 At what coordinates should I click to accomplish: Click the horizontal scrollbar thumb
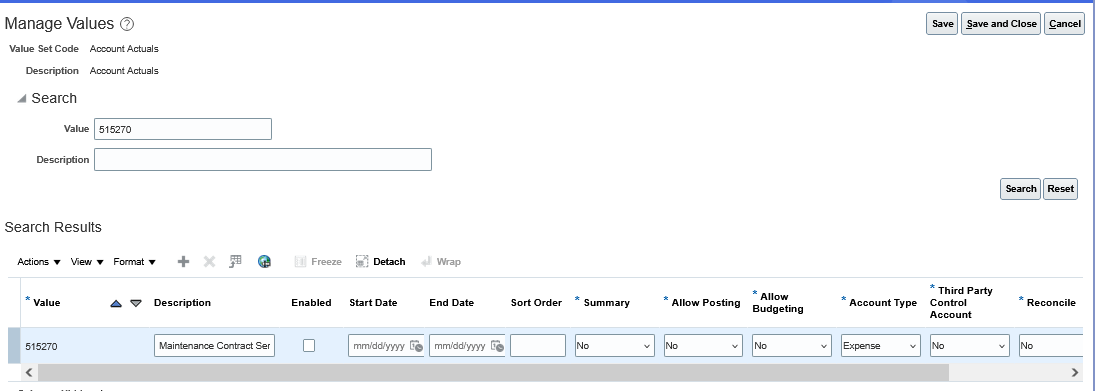[x=493, y=372]
